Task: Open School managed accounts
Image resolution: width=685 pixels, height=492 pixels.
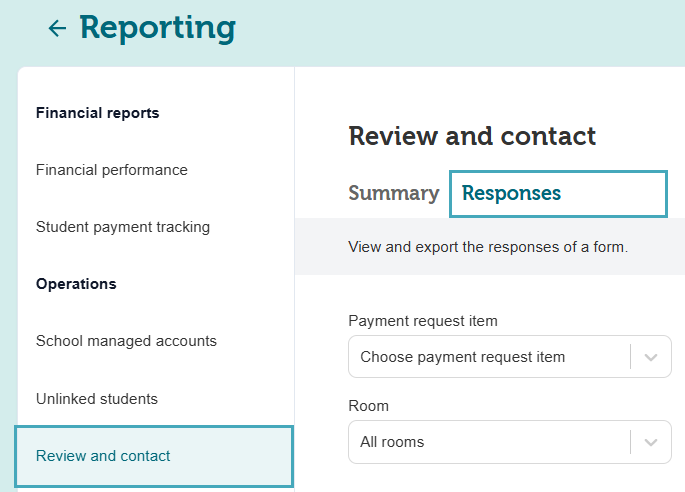Action: click(126, 341)
